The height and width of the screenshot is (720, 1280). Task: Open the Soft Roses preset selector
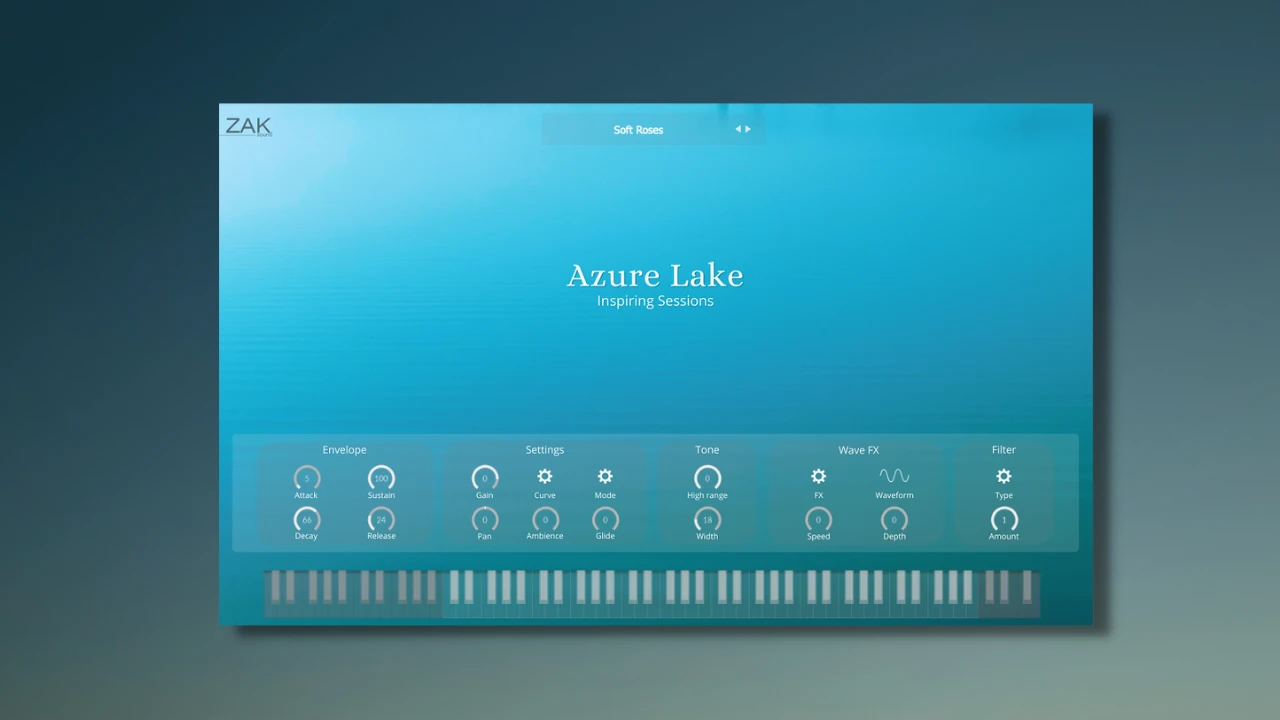pos(638,129)
